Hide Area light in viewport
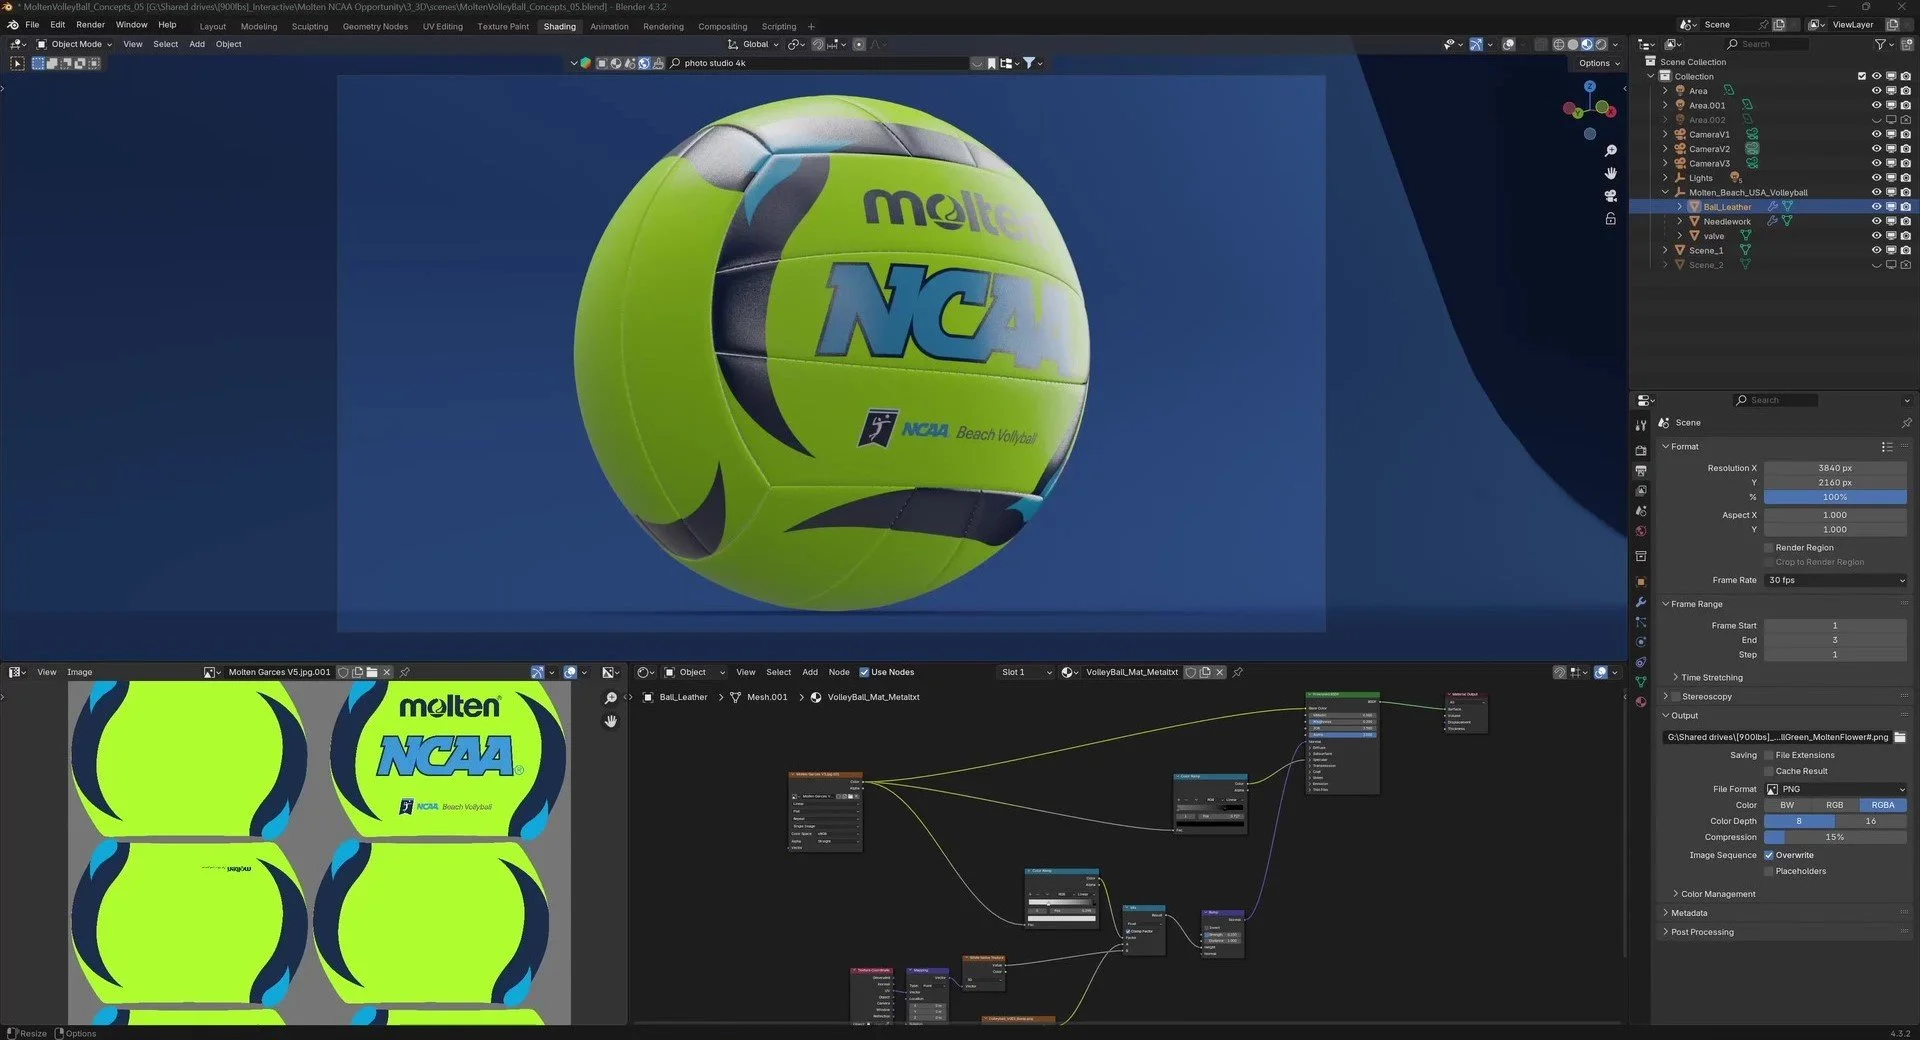 (1876, 91)
